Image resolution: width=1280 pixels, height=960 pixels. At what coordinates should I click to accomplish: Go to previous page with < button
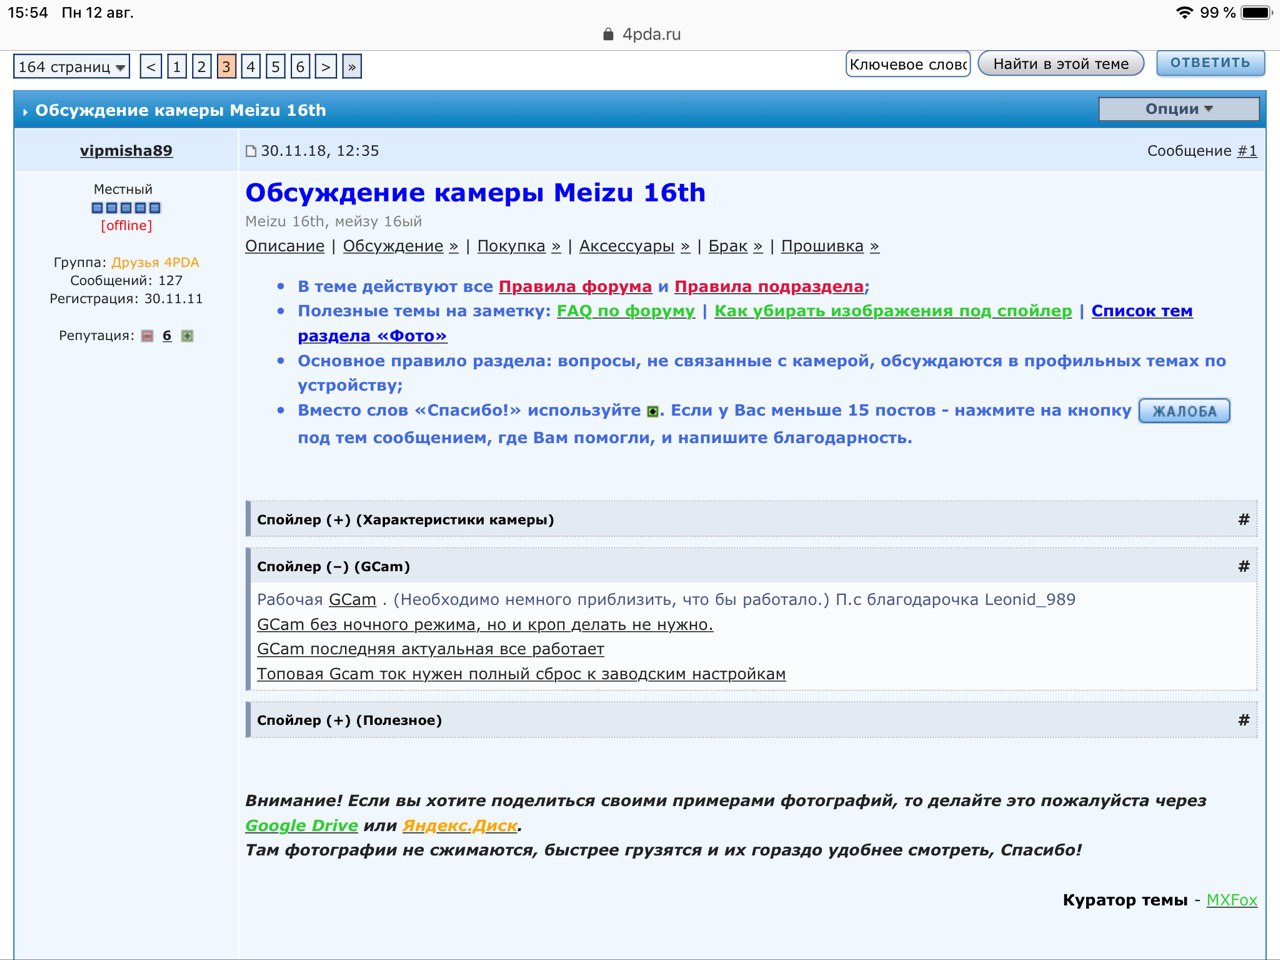coord(151,67)
